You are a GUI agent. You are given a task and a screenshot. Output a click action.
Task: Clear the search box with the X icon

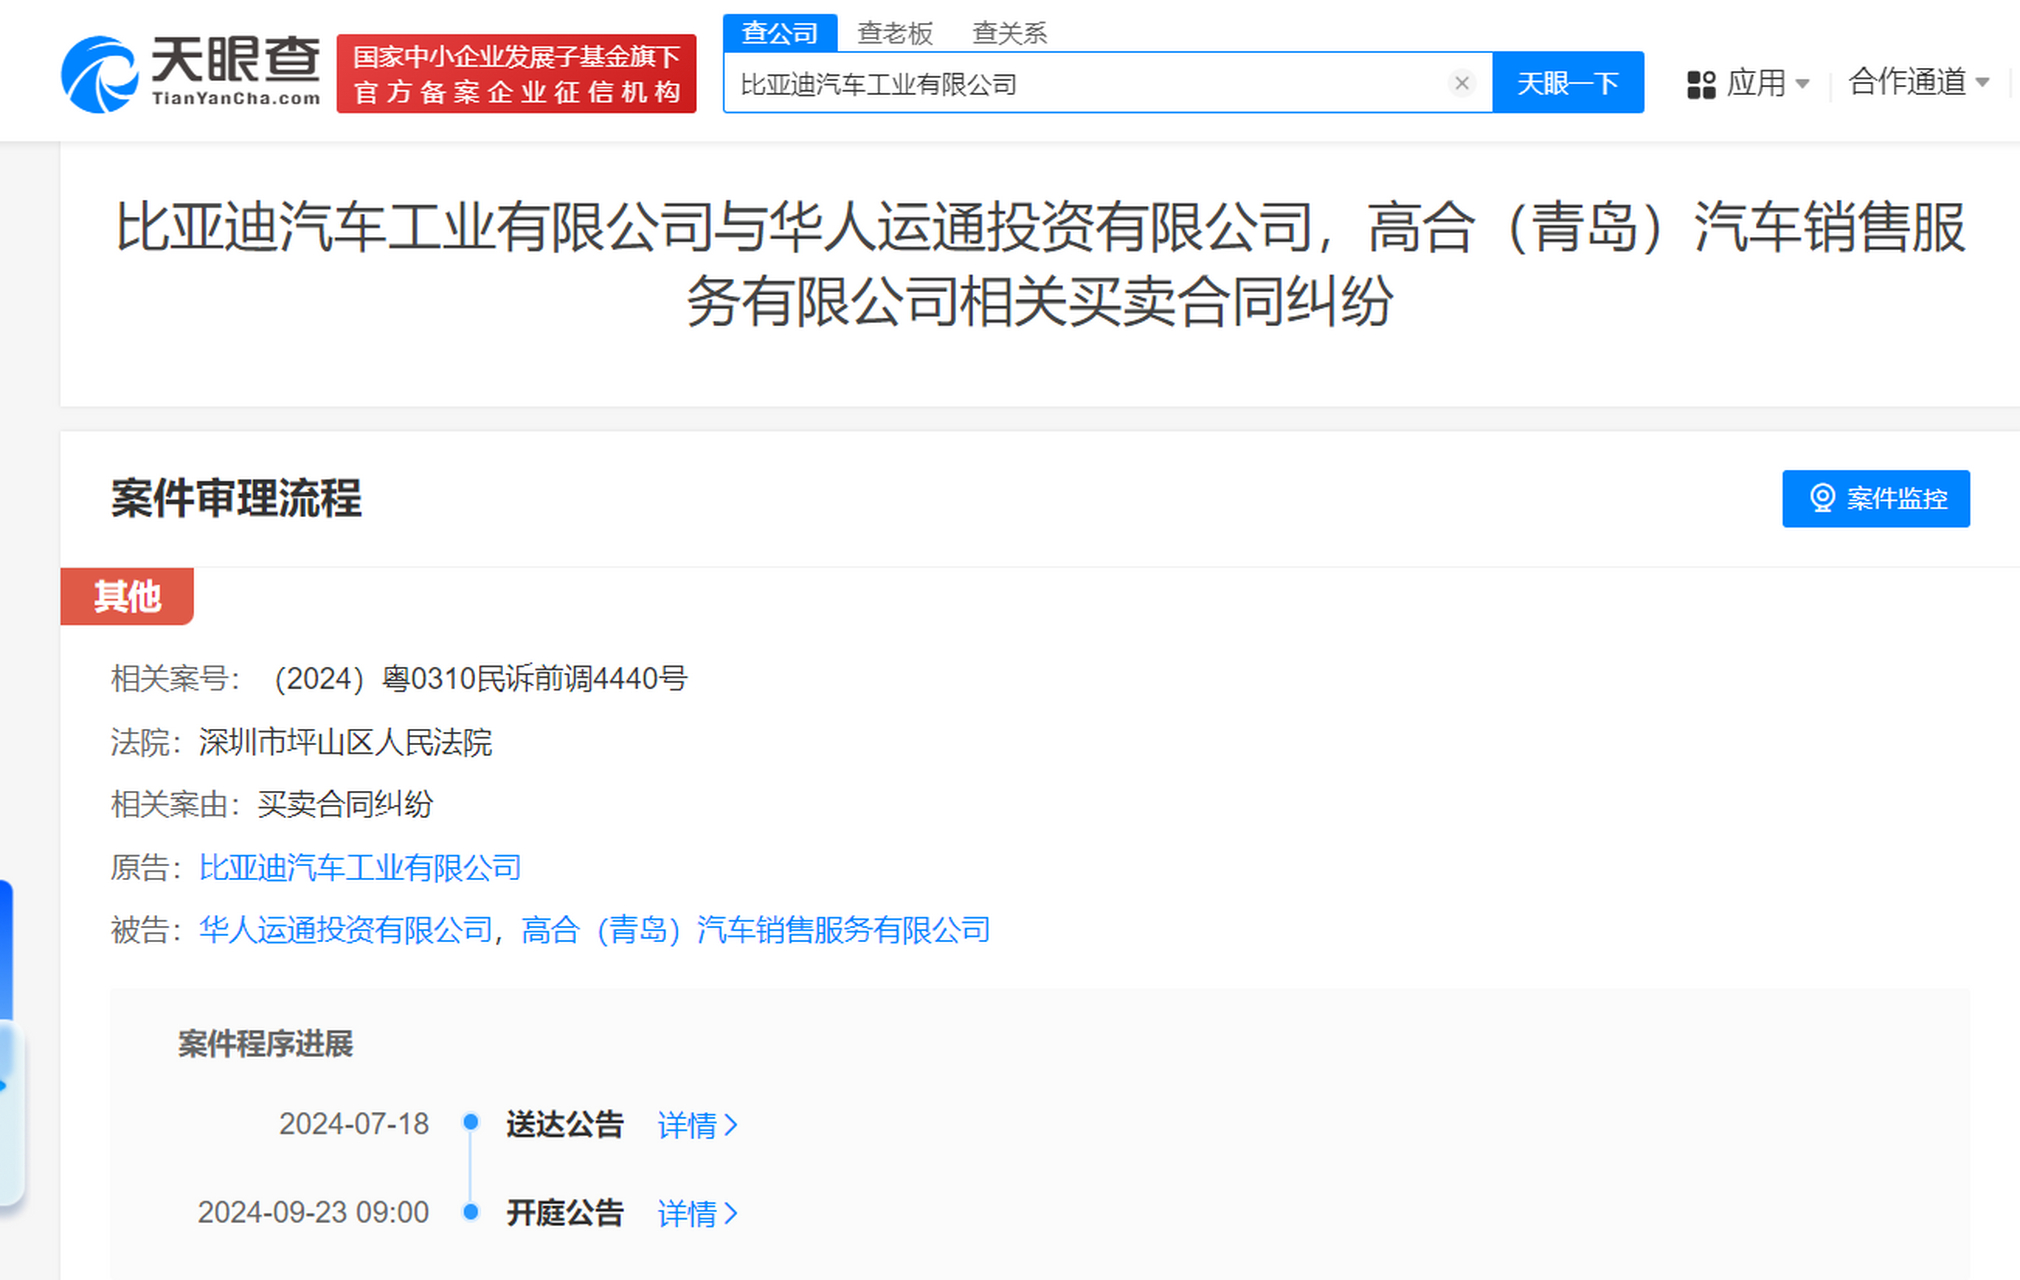point(1461,83)
